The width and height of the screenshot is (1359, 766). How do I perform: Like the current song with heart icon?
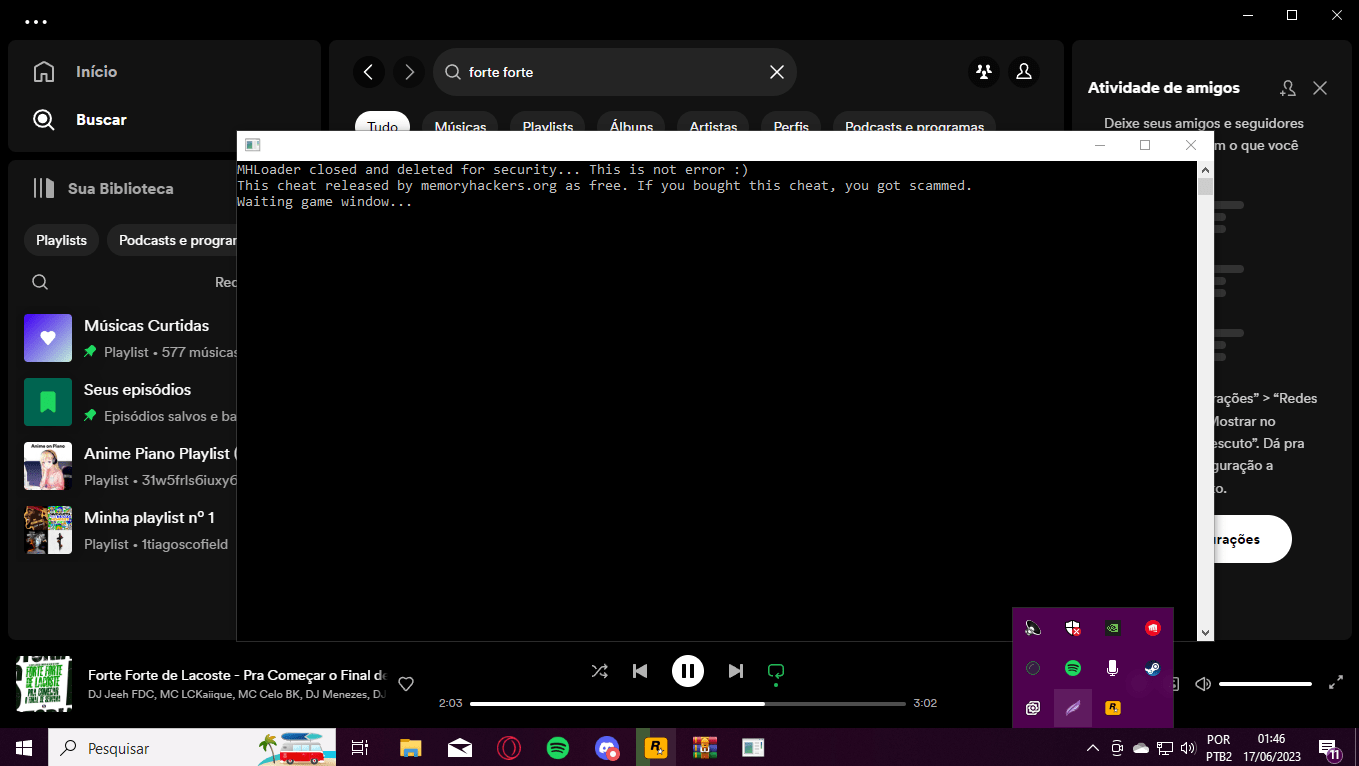click(x=406, y=684)
